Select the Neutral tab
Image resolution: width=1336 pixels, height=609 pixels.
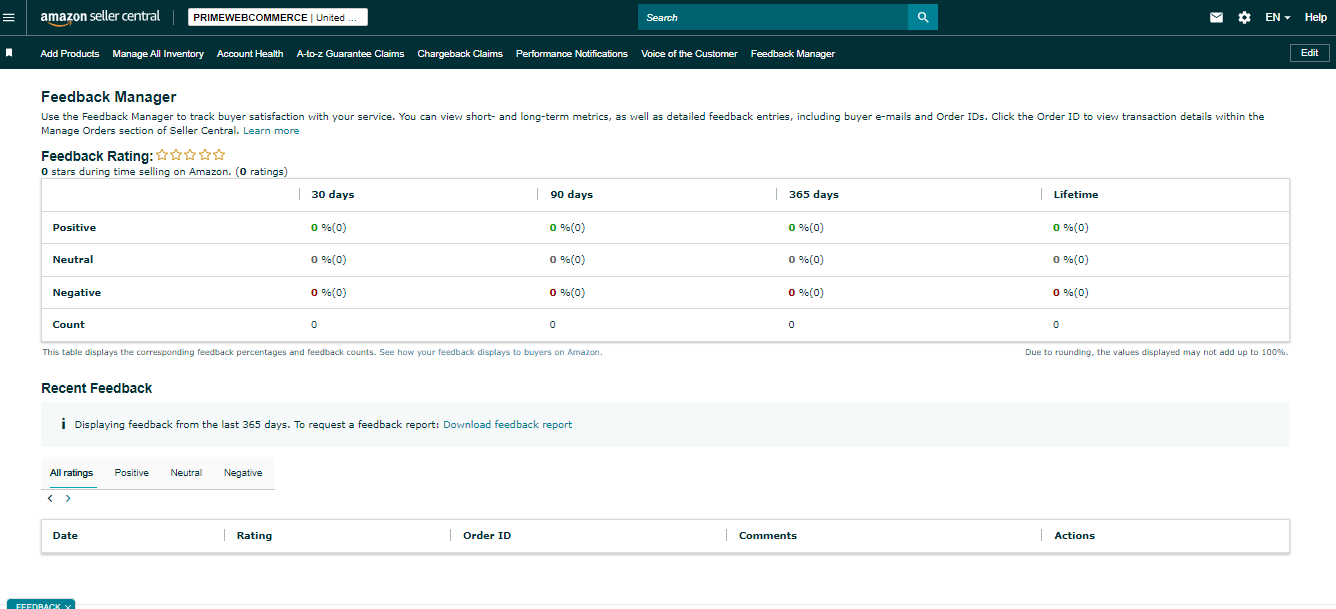click(x=186, y=473)
